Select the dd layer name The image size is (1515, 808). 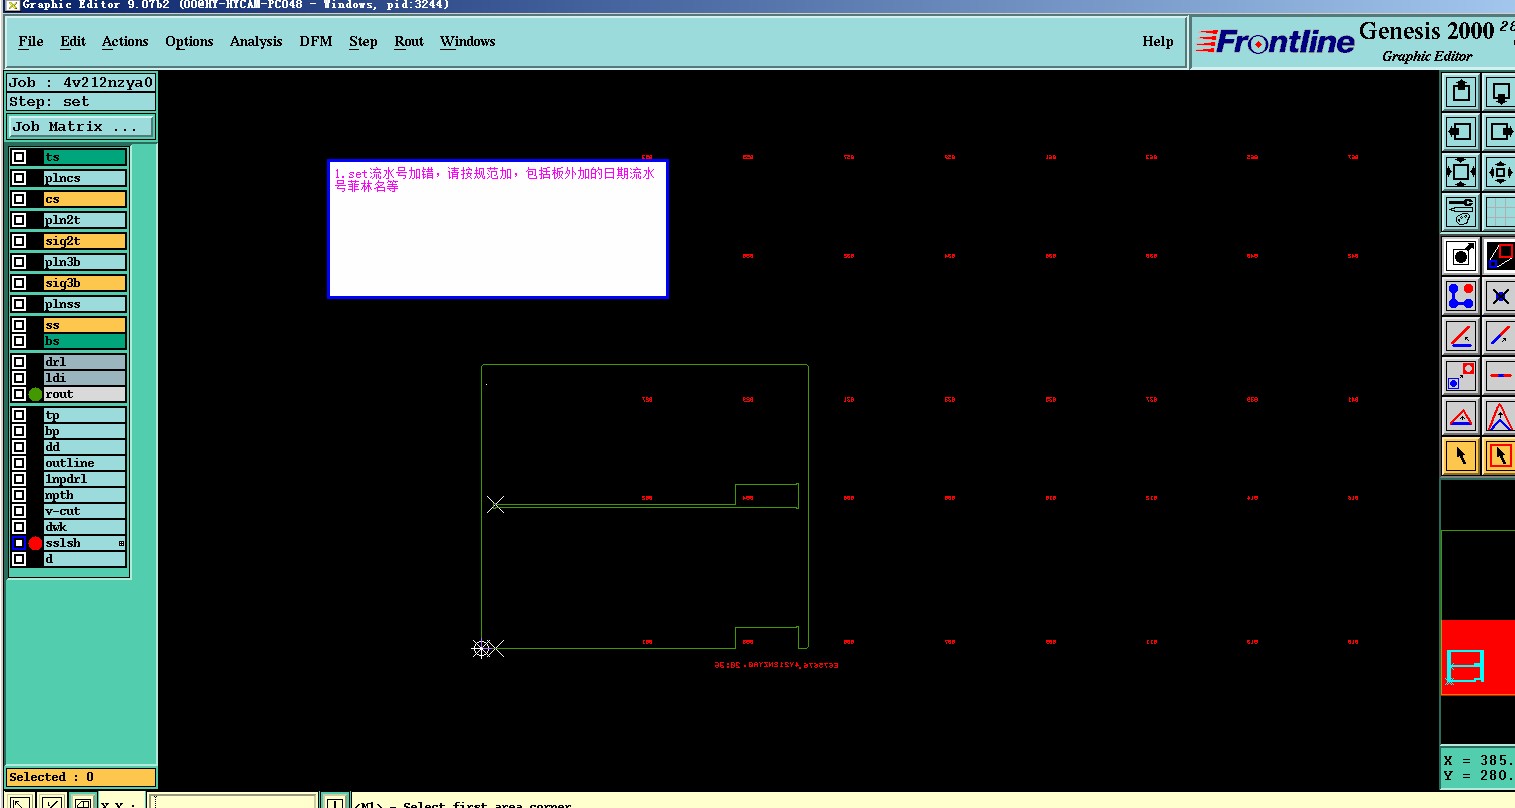coord(85,447)
